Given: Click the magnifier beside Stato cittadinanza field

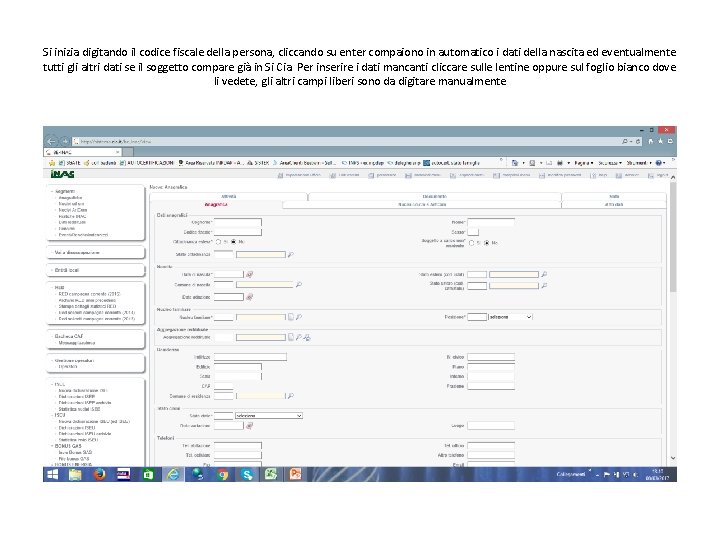Looking at the screenshot, I should [291, 254].
